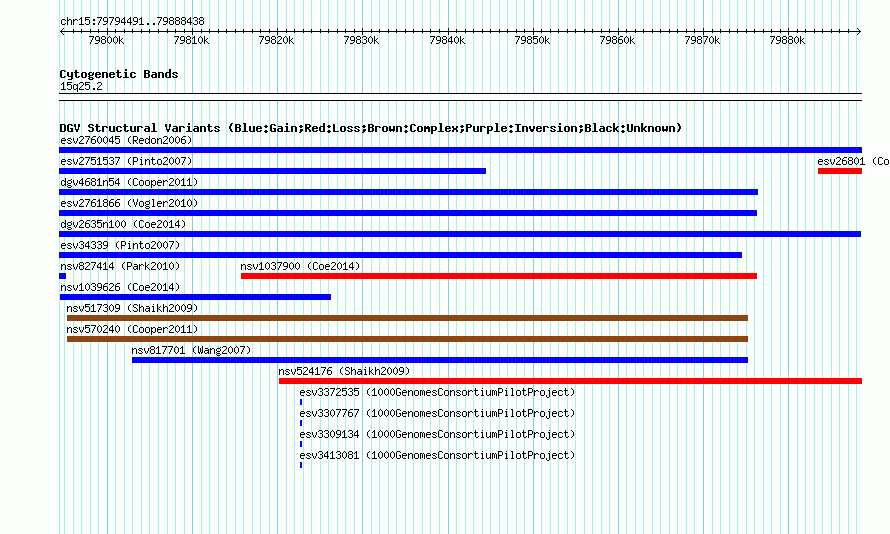Click the esv34339 (Pinto2007) variant bar
The height and width of the screenshot is (534, 890).
pyautogui.click(x=401, y=255)
